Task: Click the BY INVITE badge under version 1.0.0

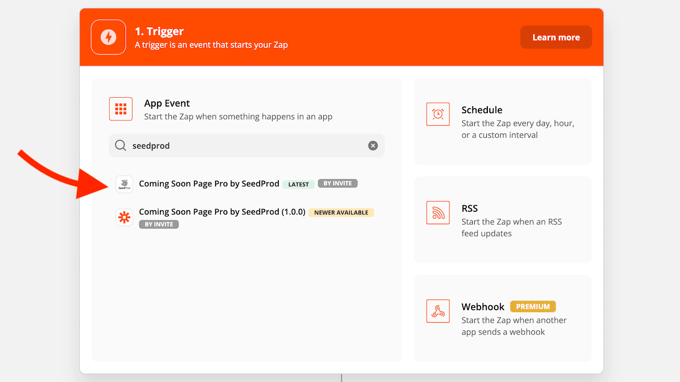Action: click(x=159, y=224)
